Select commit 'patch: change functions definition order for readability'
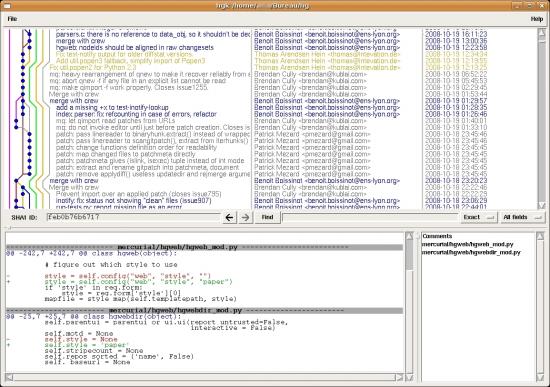Viewport: 550px width, 387px height. (x=136, y=147)
